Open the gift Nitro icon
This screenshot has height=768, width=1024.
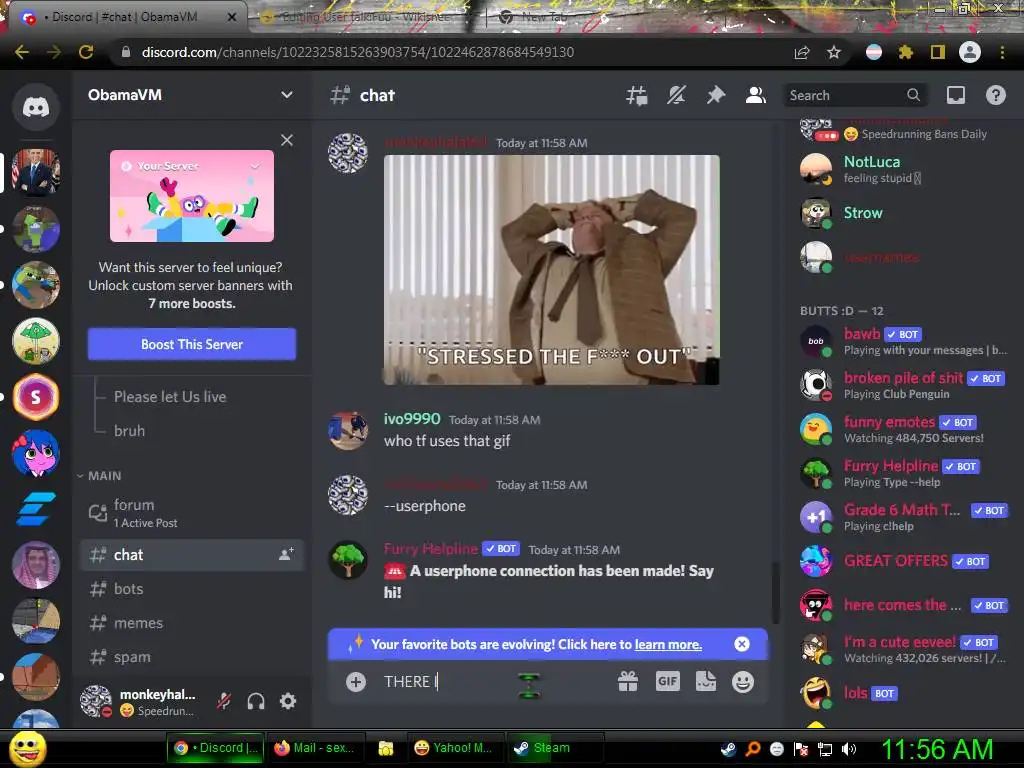[x=628, y=682]
